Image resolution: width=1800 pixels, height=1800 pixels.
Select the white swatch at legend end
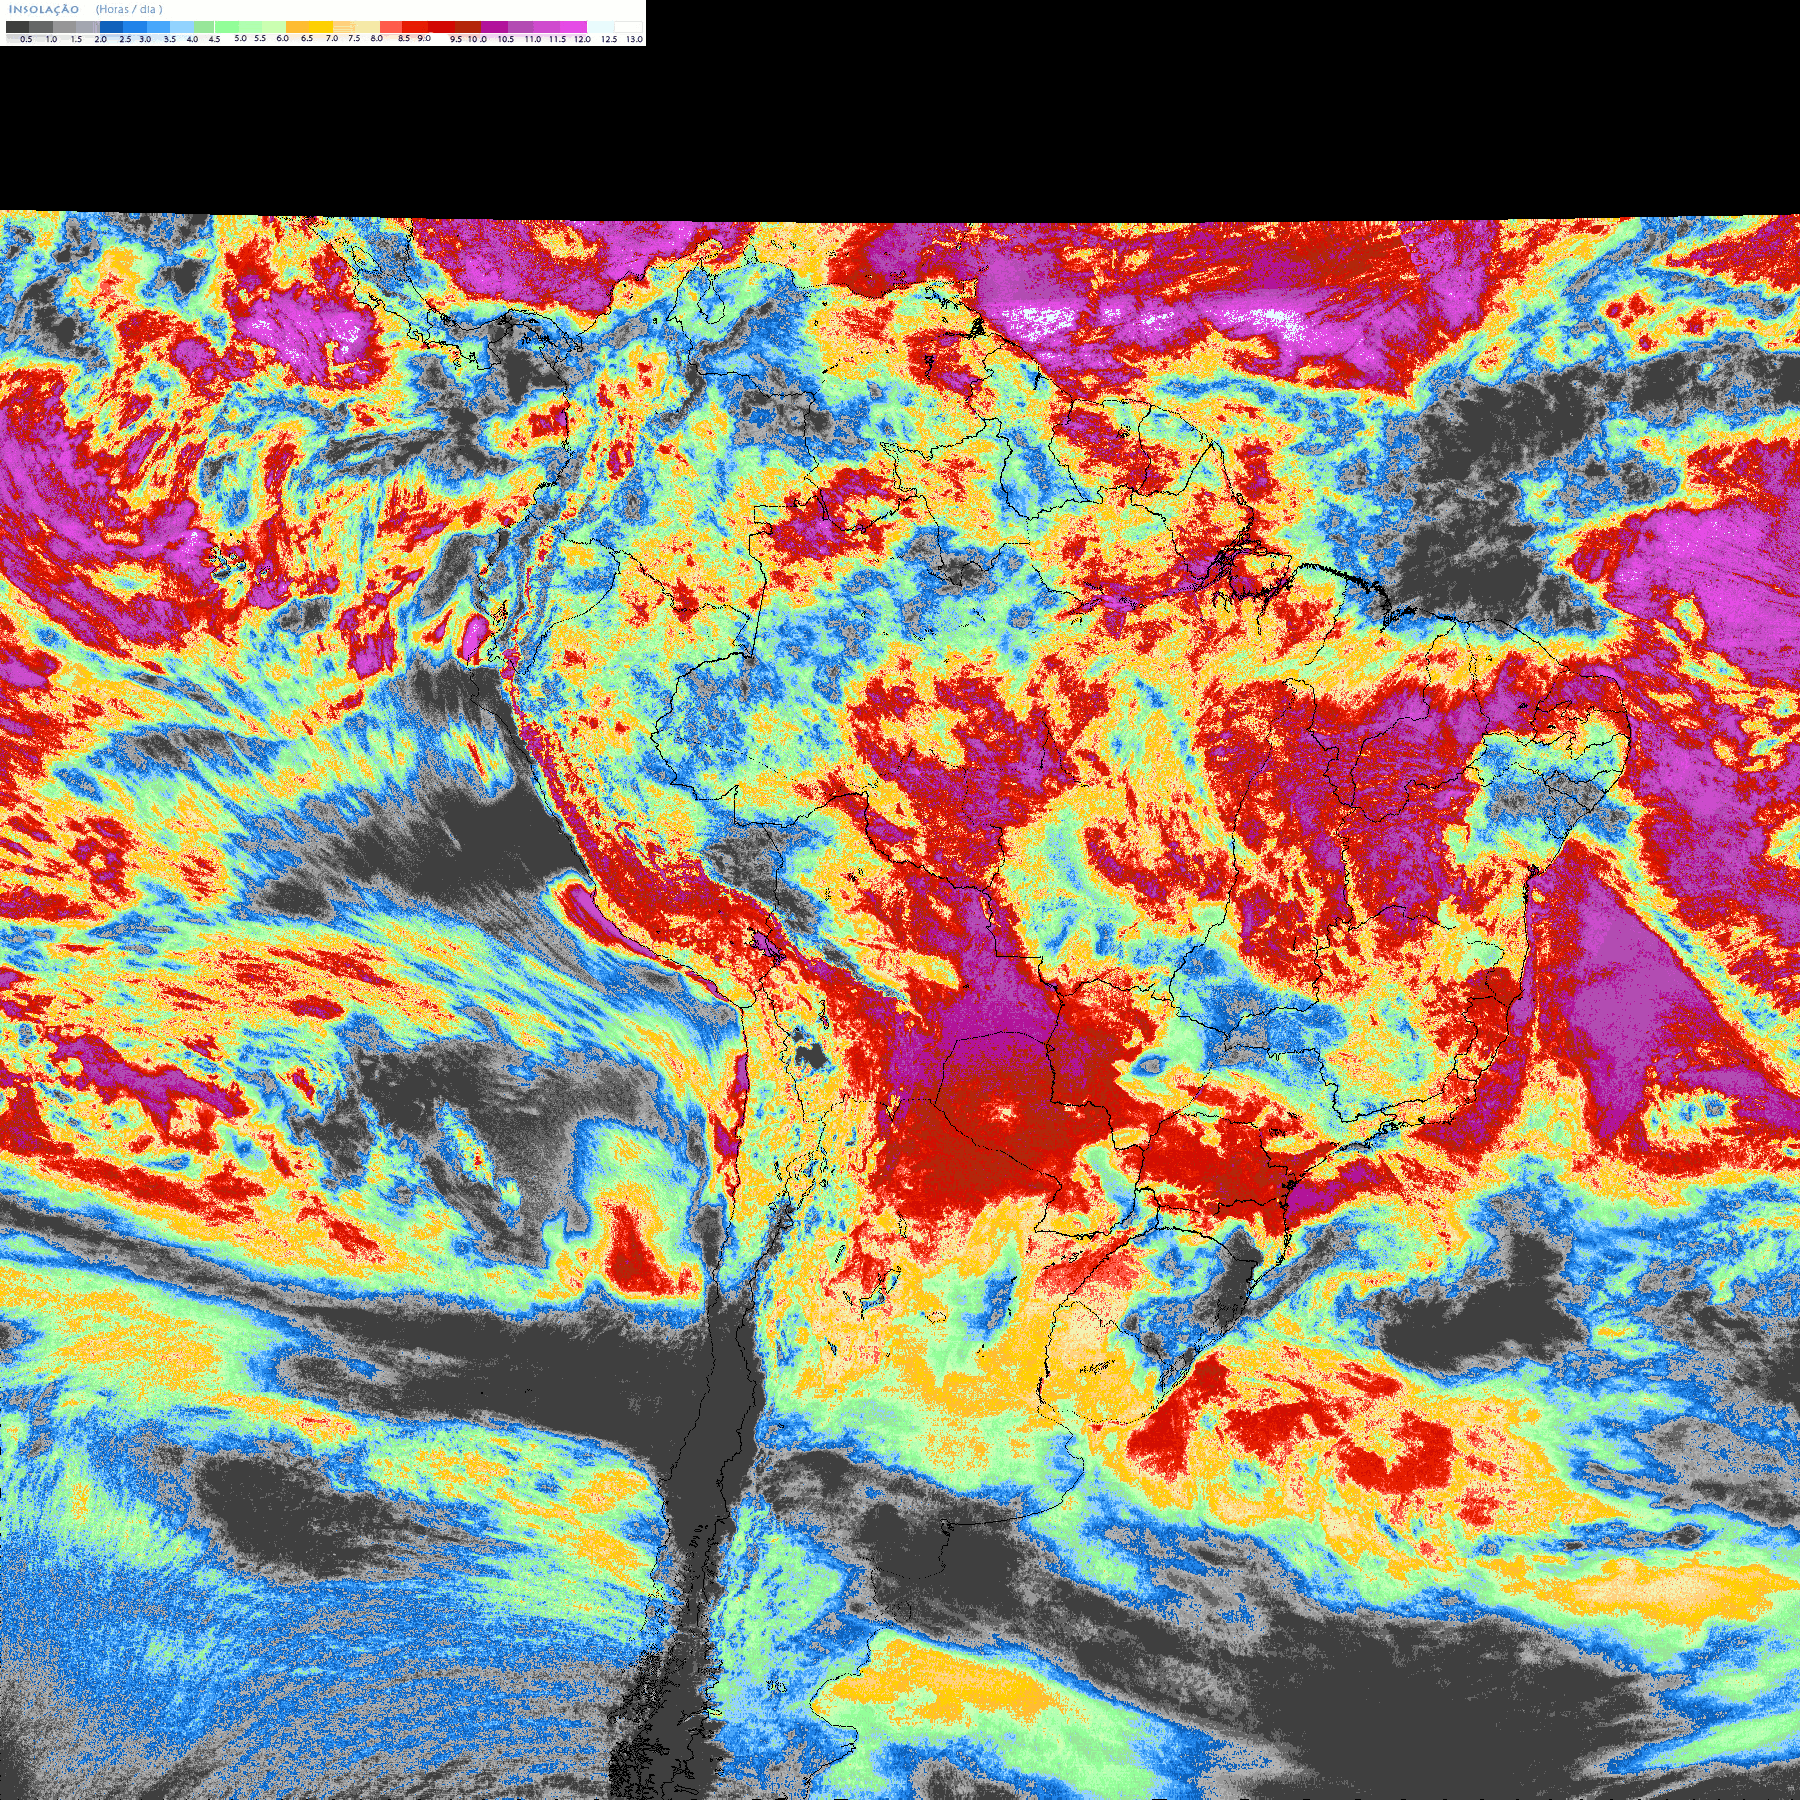pos(628,27)
